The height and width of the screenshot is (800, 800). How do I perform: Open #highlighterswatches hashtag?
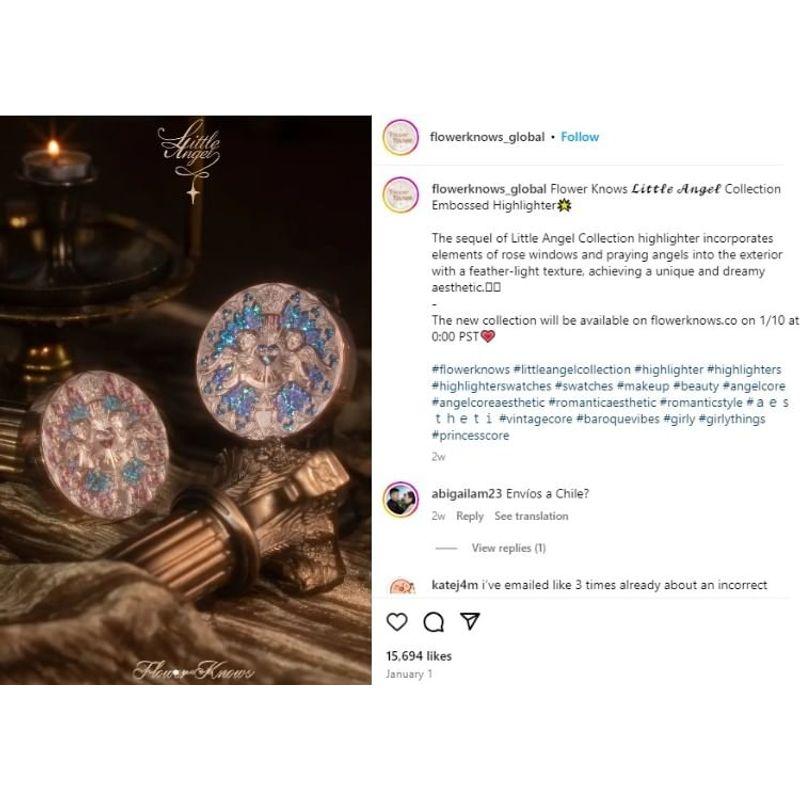(x=491, y=386)
